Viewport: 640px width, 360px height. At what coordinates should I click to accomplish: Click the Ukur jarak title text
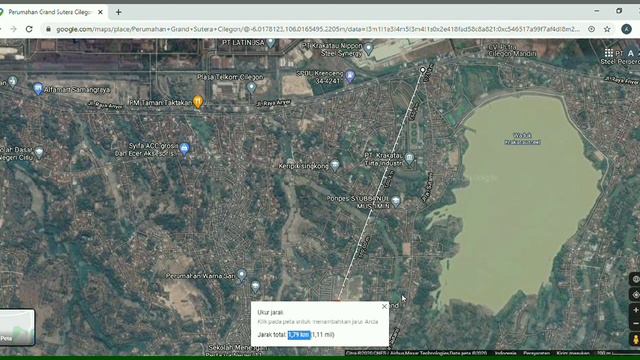tap(270, 312)
